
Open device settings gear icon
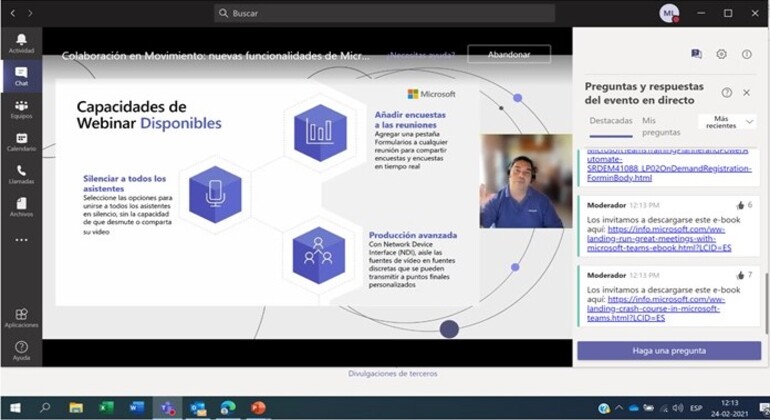point(721,54)
